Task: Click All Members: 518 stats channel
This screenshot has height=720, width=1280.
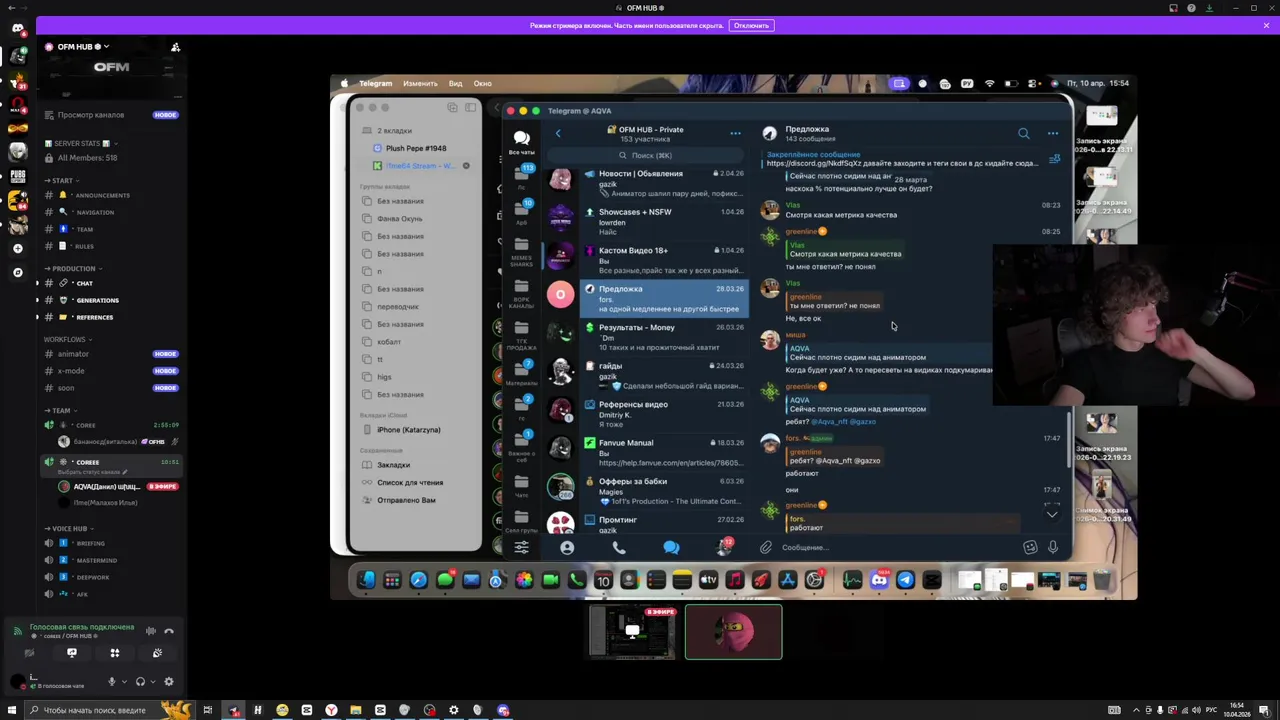Action: tap(110, 158)
